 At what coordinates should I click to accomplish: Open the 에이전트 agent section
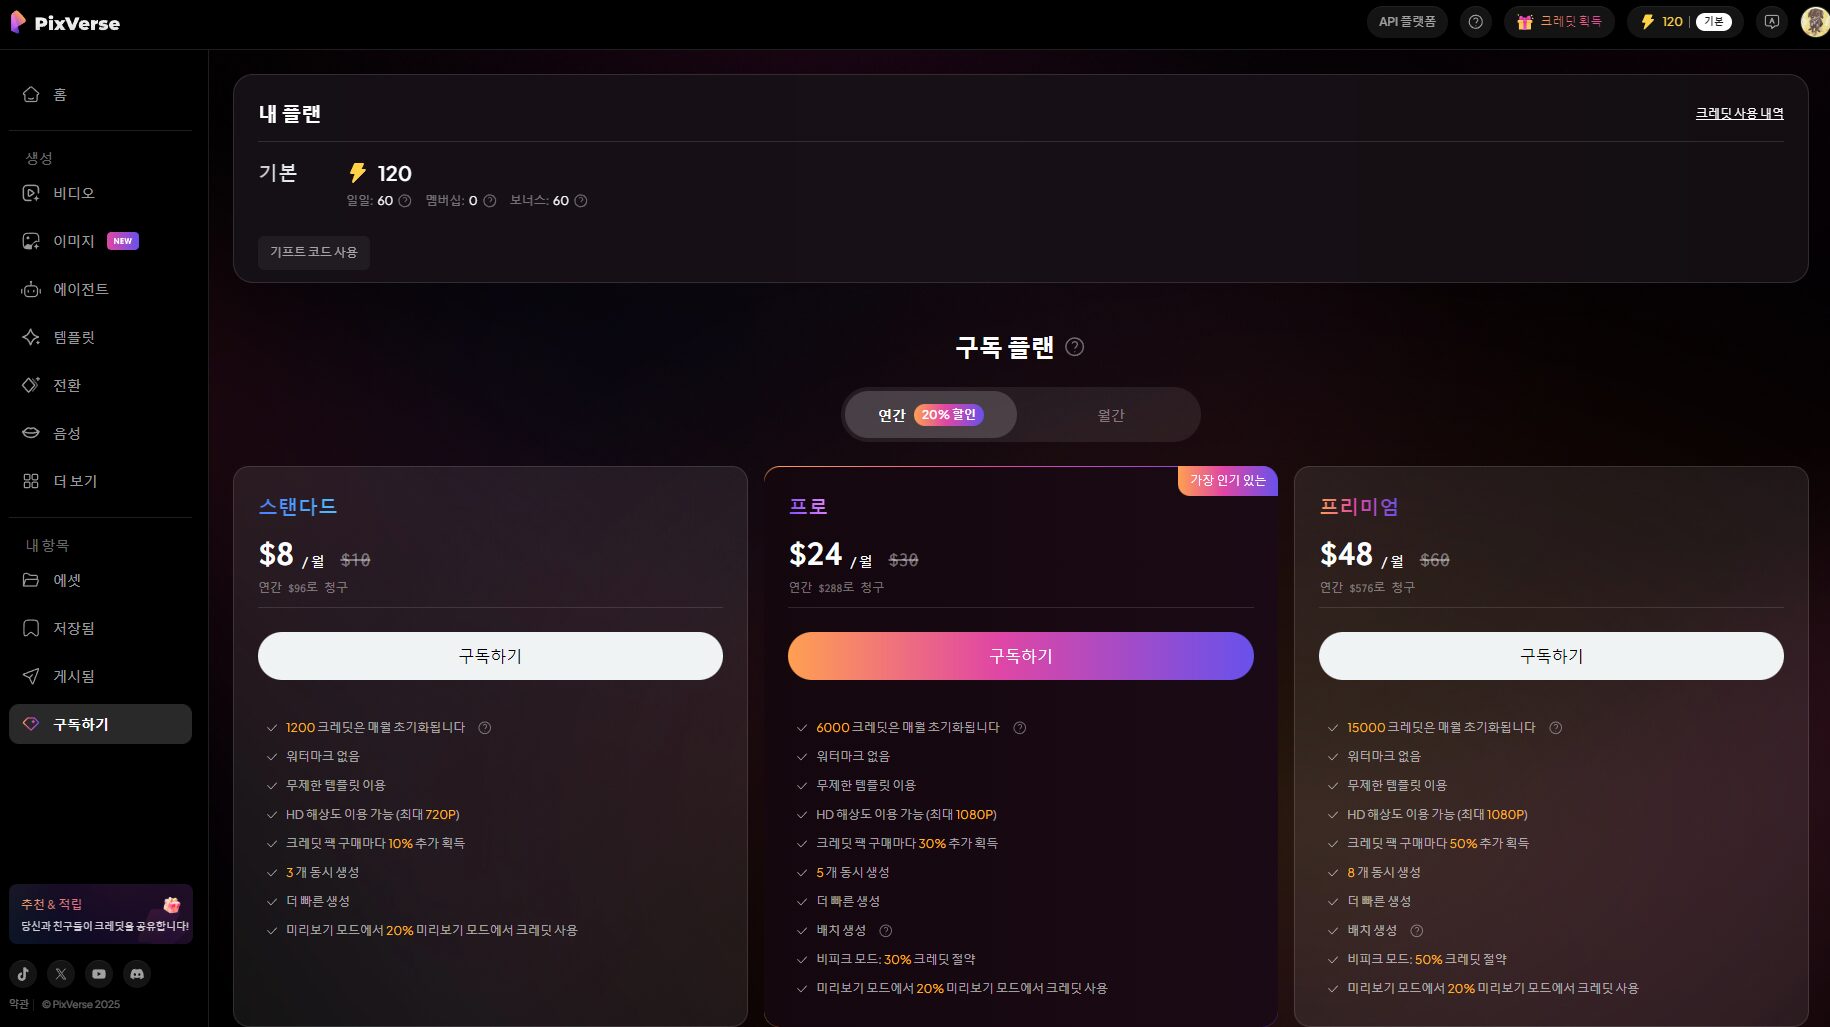[x=82, y=289]
